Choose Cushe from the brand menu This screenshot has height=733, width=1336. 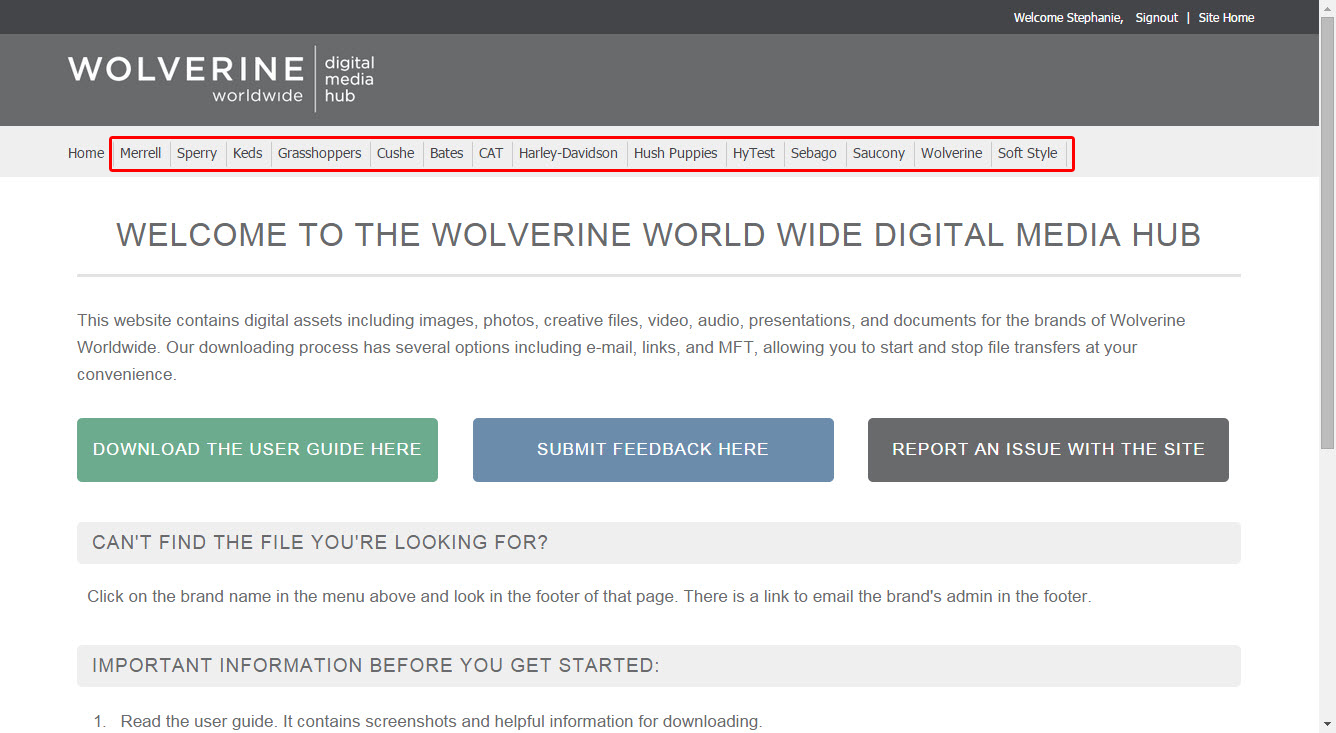[x=395, y=153]
